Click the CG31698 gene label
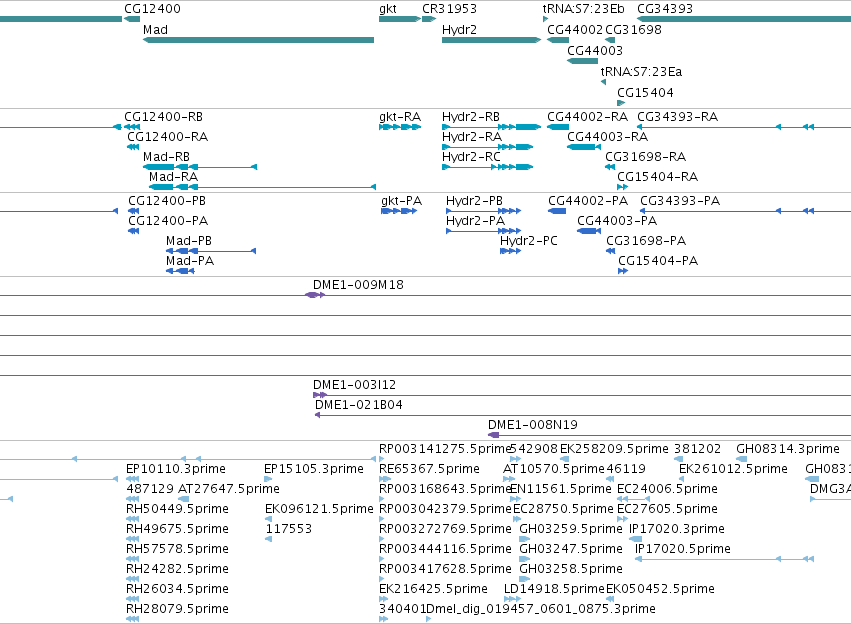 (633, 30)
